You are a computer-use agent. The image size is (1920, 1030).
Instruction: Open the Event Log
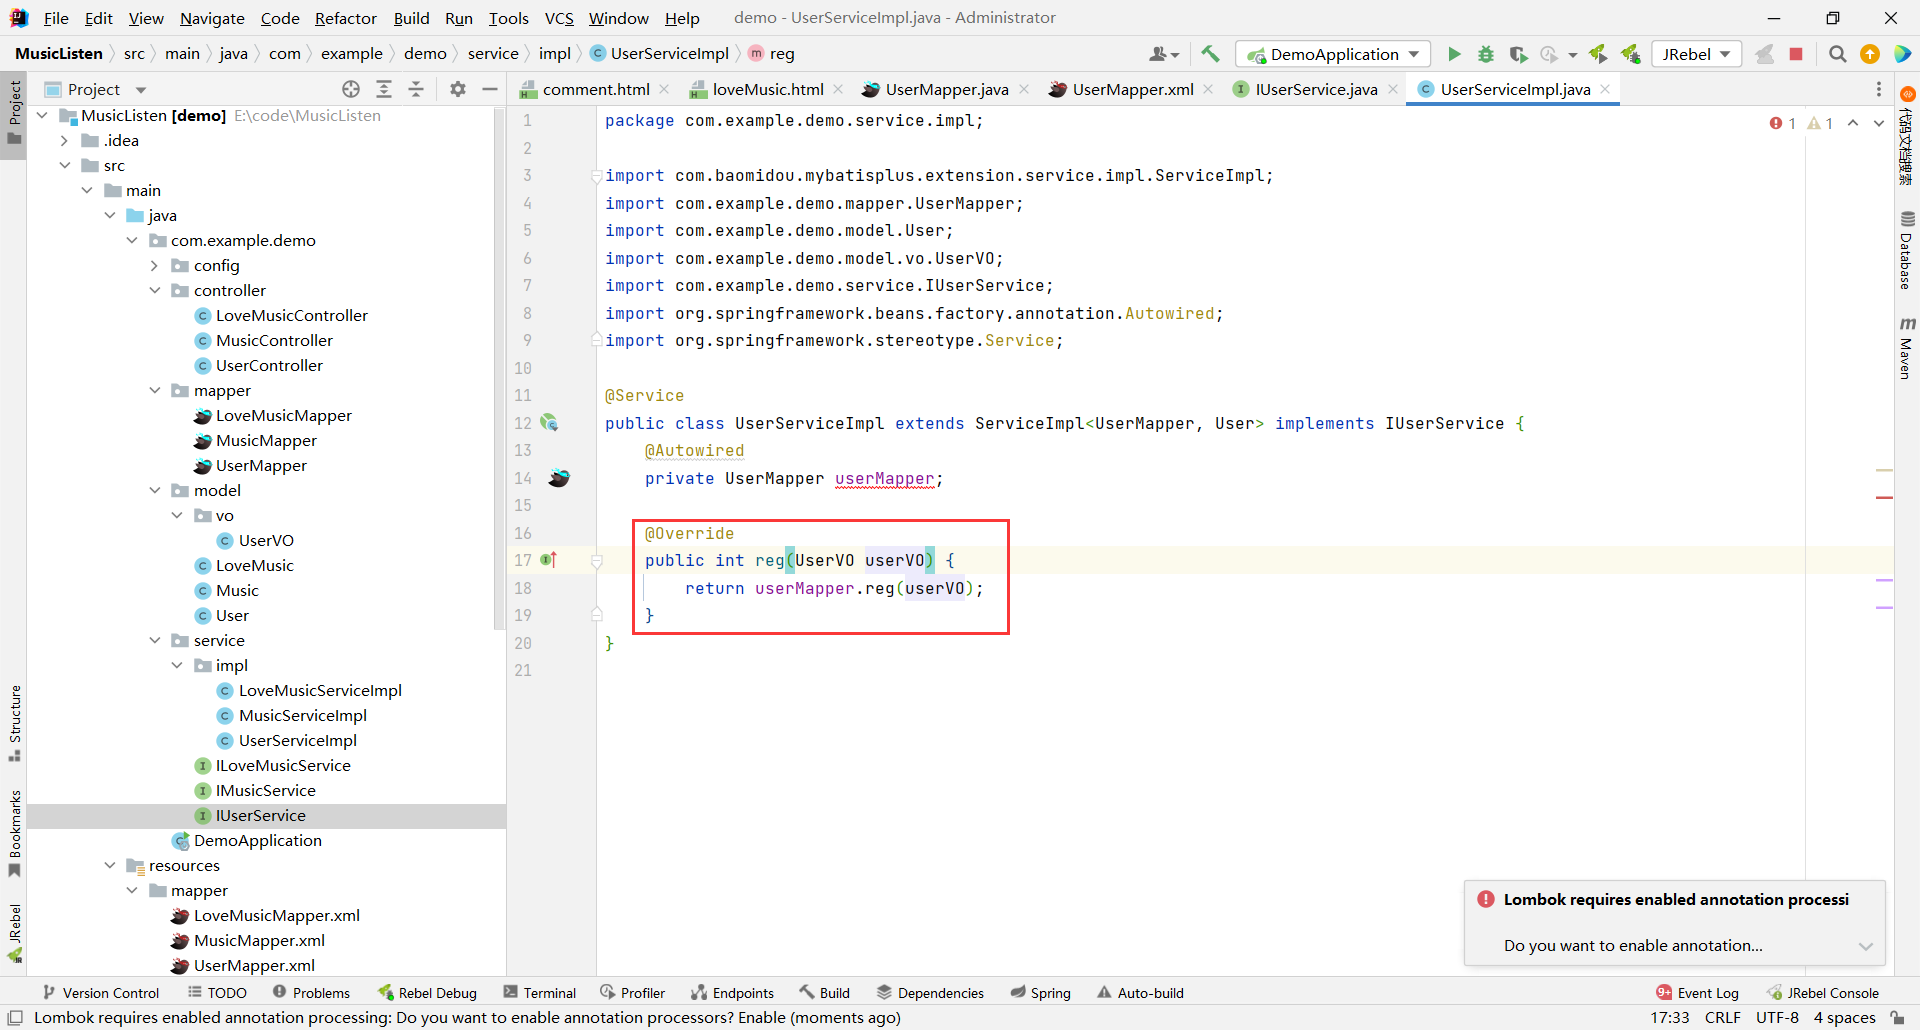[x=1697, y=992]
